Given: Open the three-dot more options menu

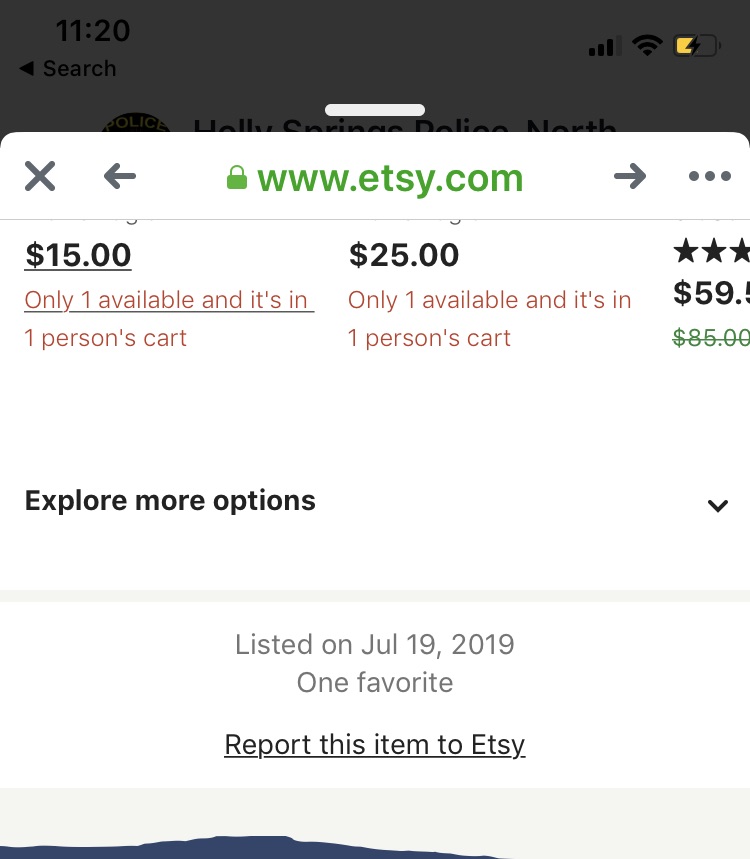Looking at the screenshot, I should [710, 177].
